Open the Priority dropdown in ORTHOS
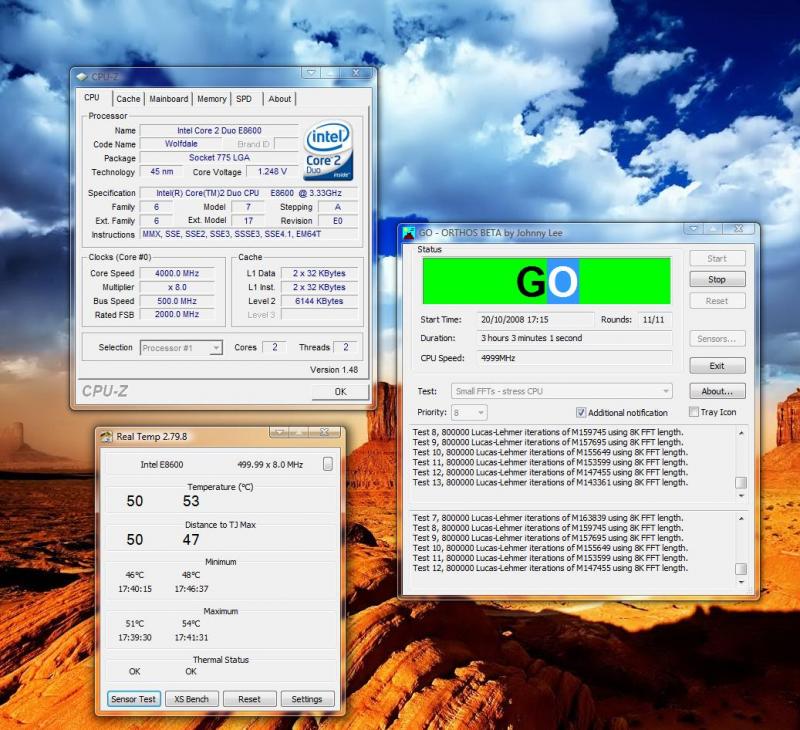 tap(469, 412)
